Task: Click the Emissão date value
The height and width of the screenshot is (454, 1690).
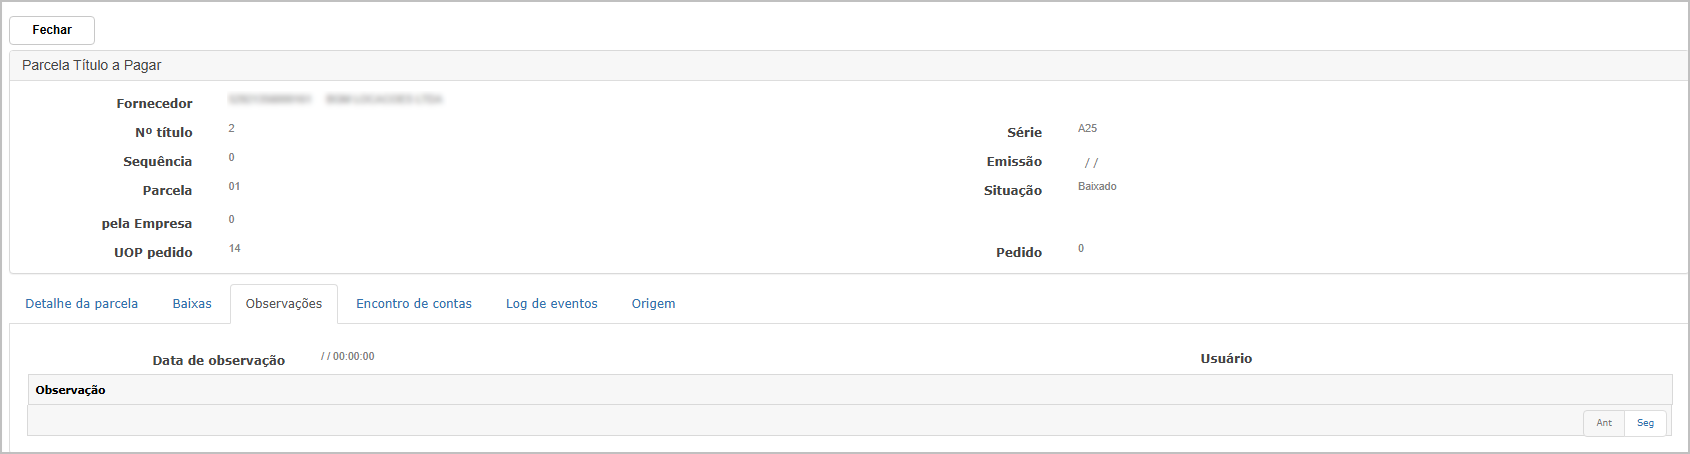Action: (1091, 162)
